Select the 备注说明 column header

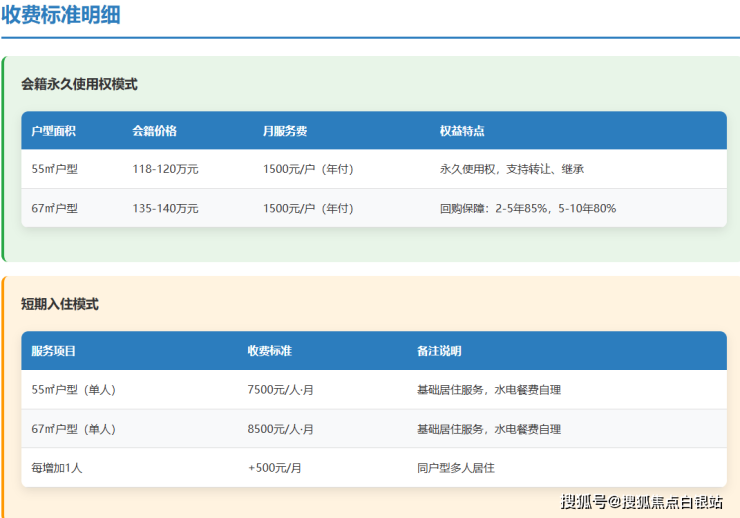point(439,351)
